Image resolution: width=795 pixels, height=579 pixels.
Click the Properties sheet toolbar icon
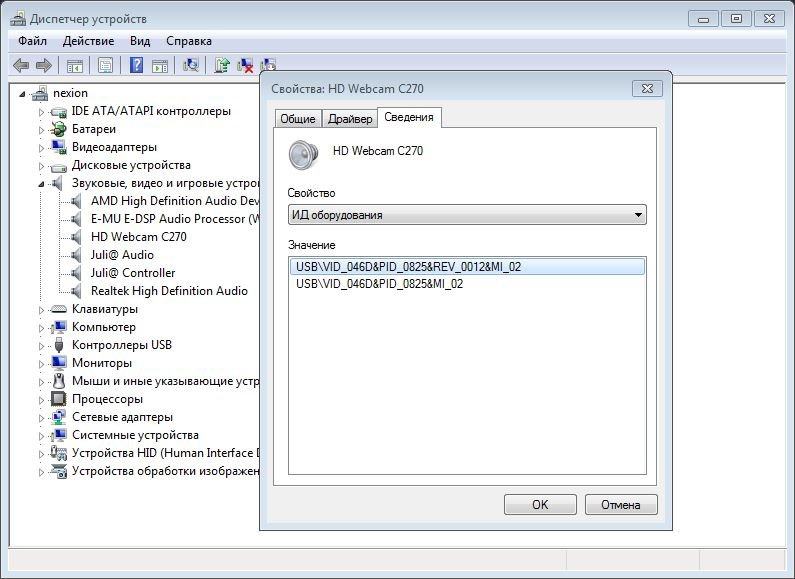coord(105,66)
